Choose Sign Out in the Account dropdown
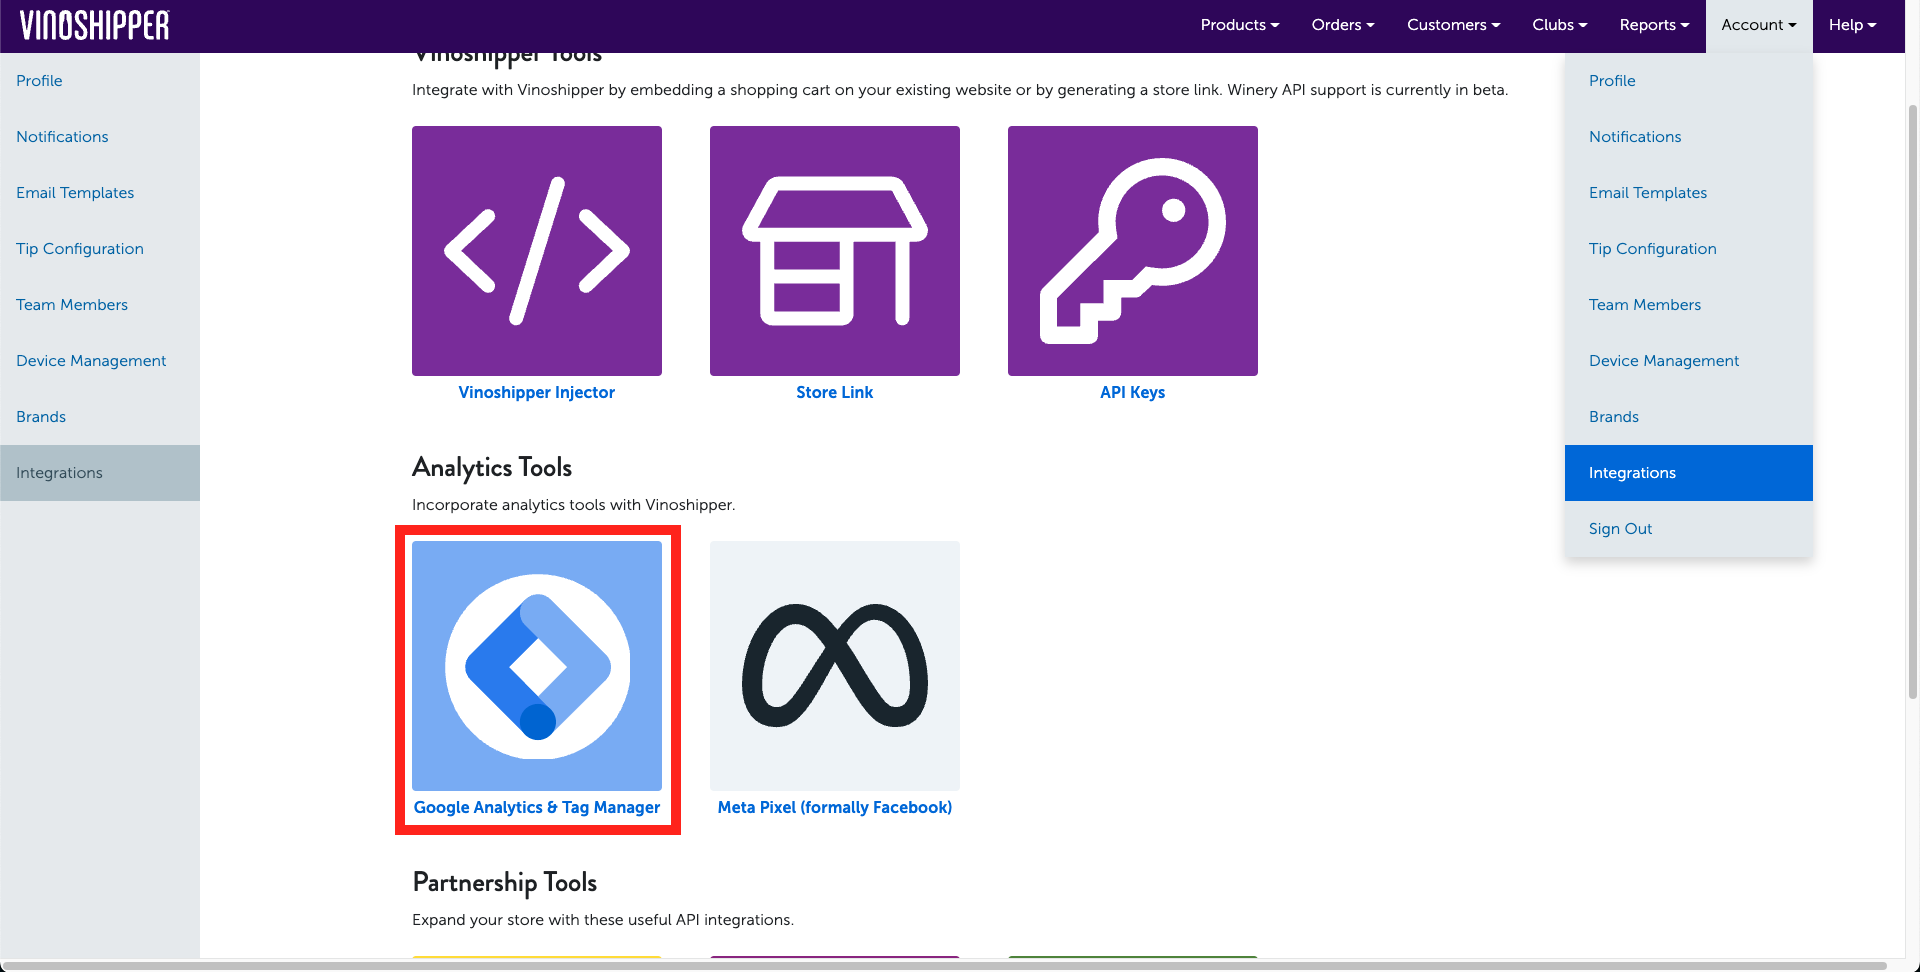 pyautogui.click(x=1689, y=529)
